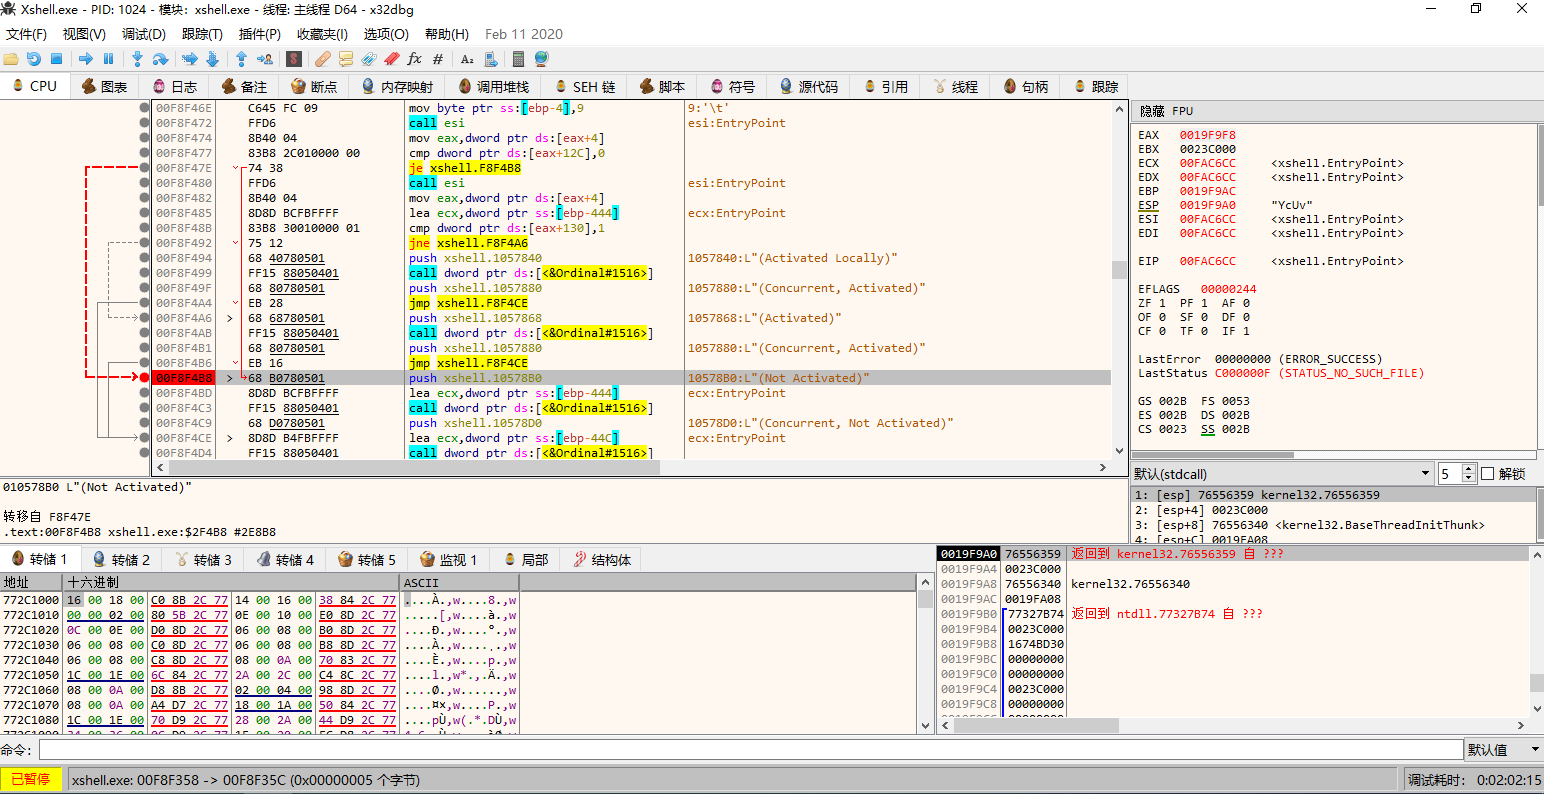
Task: Open the Scylla plugin icon
Action: click(294, 59)
